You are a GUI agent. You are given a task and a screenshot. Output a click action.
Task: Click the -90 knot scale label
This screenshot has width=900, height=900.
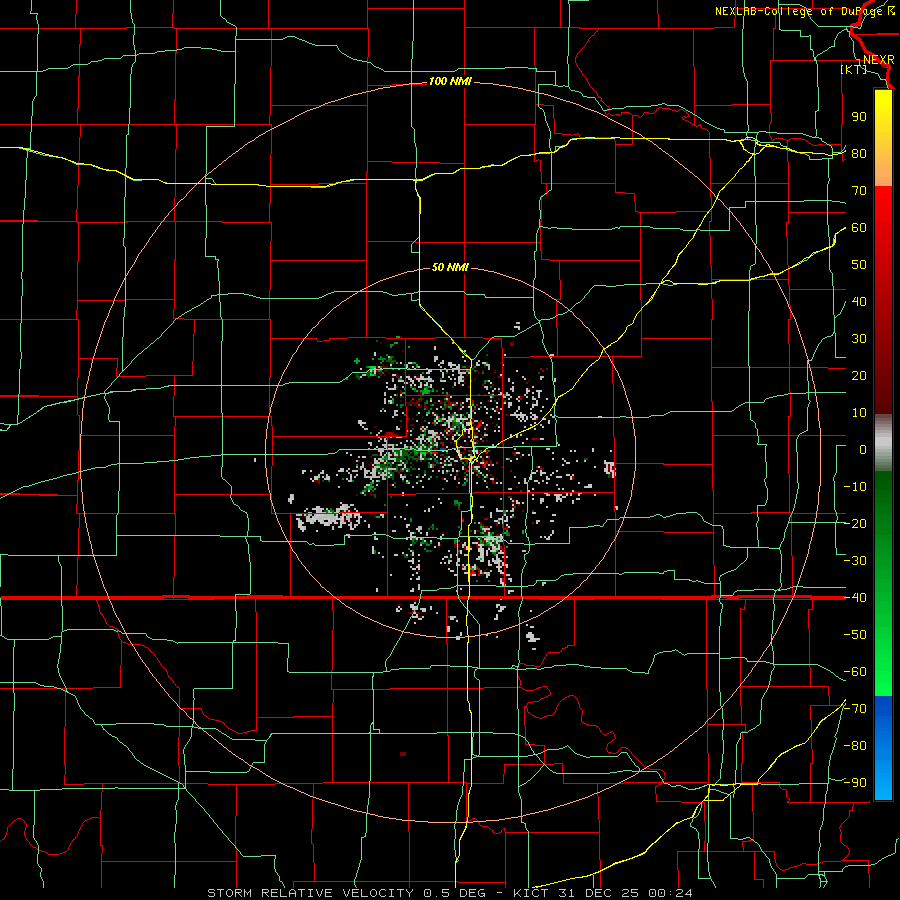pyautogui.click(x=855, y=783)
